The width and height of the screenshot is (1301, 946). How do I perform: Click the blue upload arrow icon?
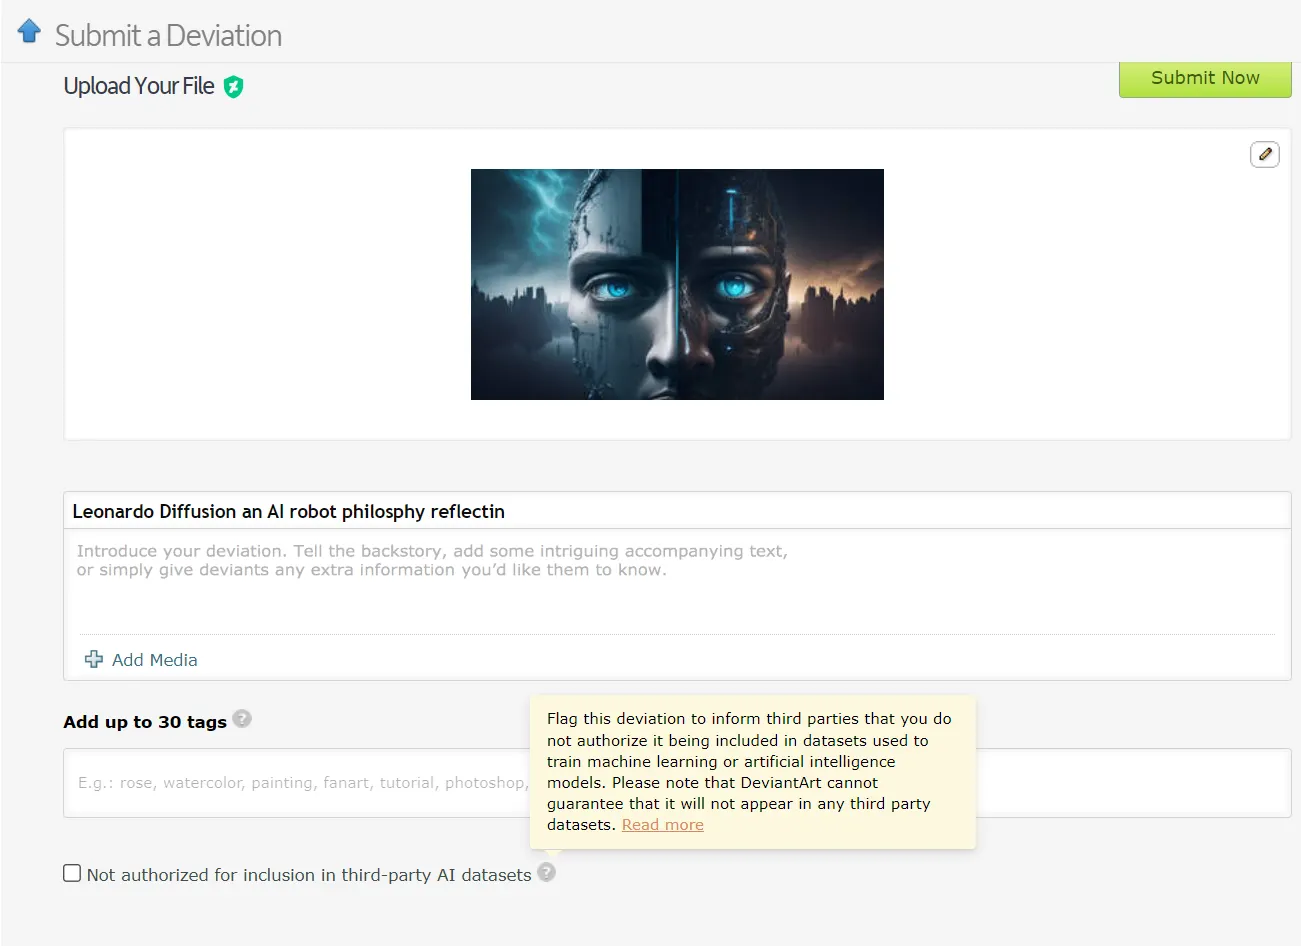pos(29,31)
